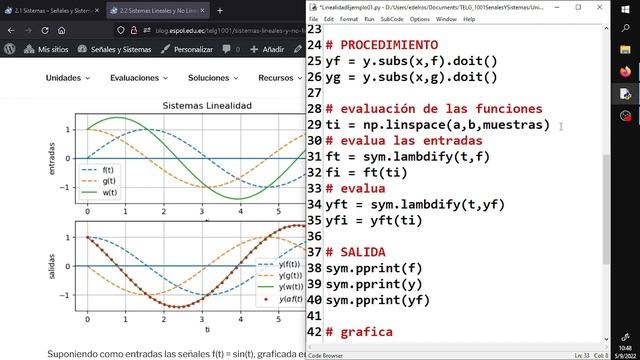
Task: Click the editor vertical scrollbar thumb
Action: click(606, 209)
